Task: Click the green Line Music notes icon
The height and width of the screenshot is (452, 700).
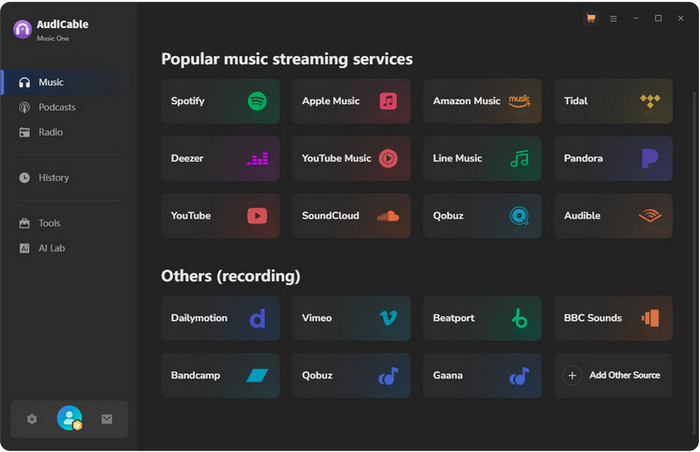Action: [x=519, y=159]
